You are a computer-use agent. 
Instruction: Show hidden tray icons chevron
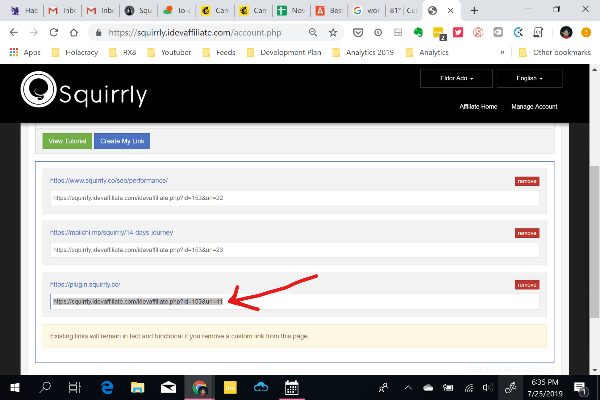(408, 388)
